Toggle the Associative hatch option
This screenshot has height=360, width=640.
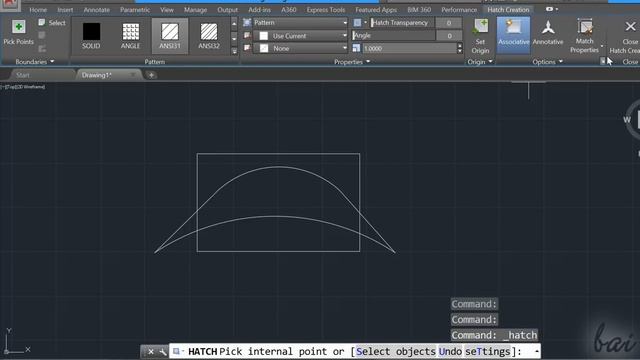(x=513, y=34)
